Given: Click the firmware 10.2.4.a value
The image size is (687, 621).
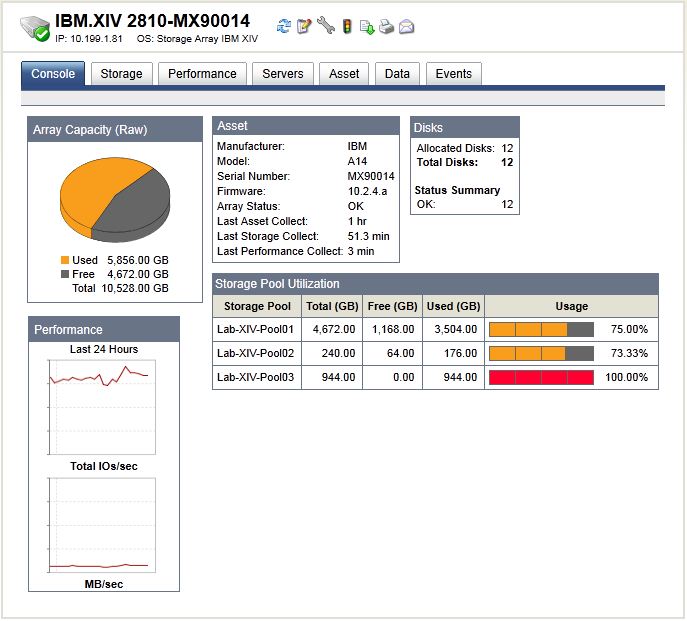Looking at the screenshot, I should click(x=368, y=191).
